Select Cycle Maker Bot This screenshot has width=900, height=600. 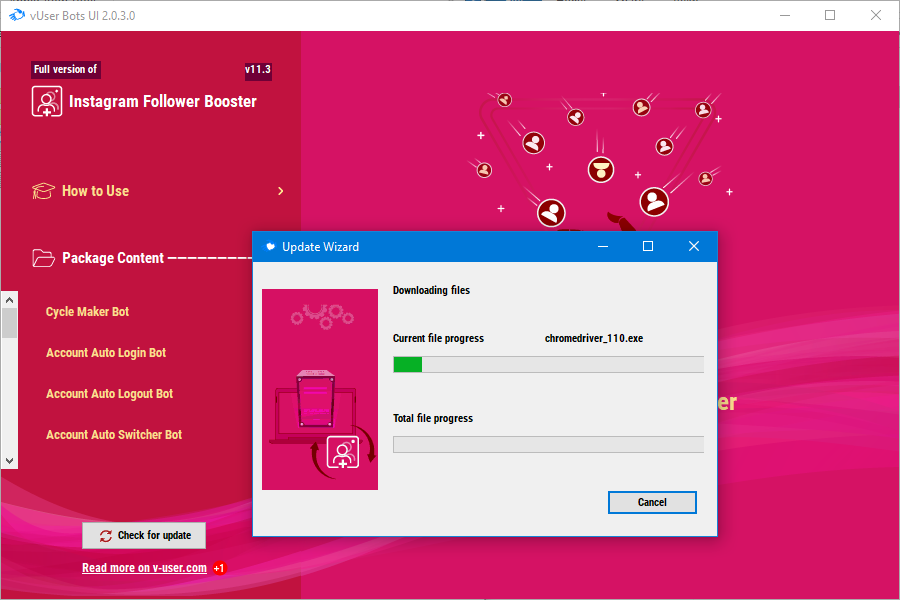(x=87, y=312)
